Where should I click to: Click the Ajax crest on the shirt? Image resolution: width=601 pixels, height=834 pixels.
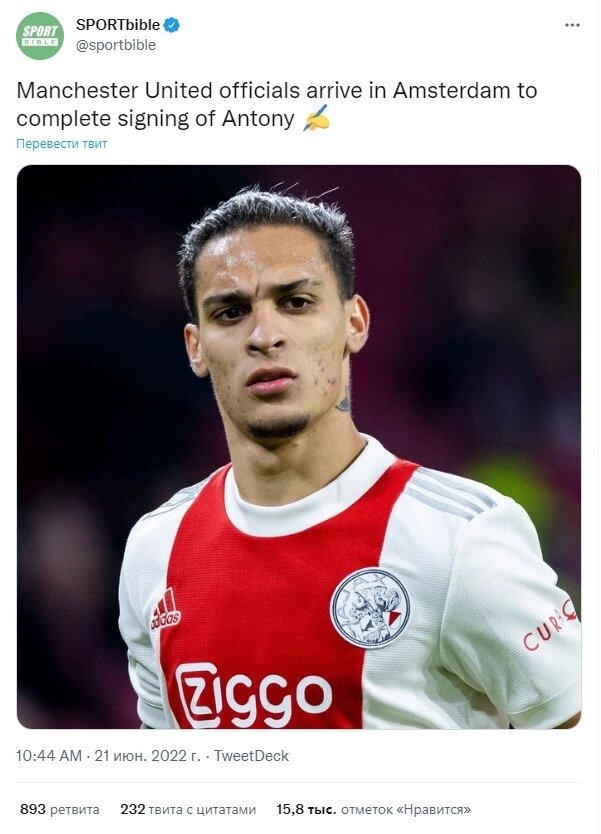(370, 607)
